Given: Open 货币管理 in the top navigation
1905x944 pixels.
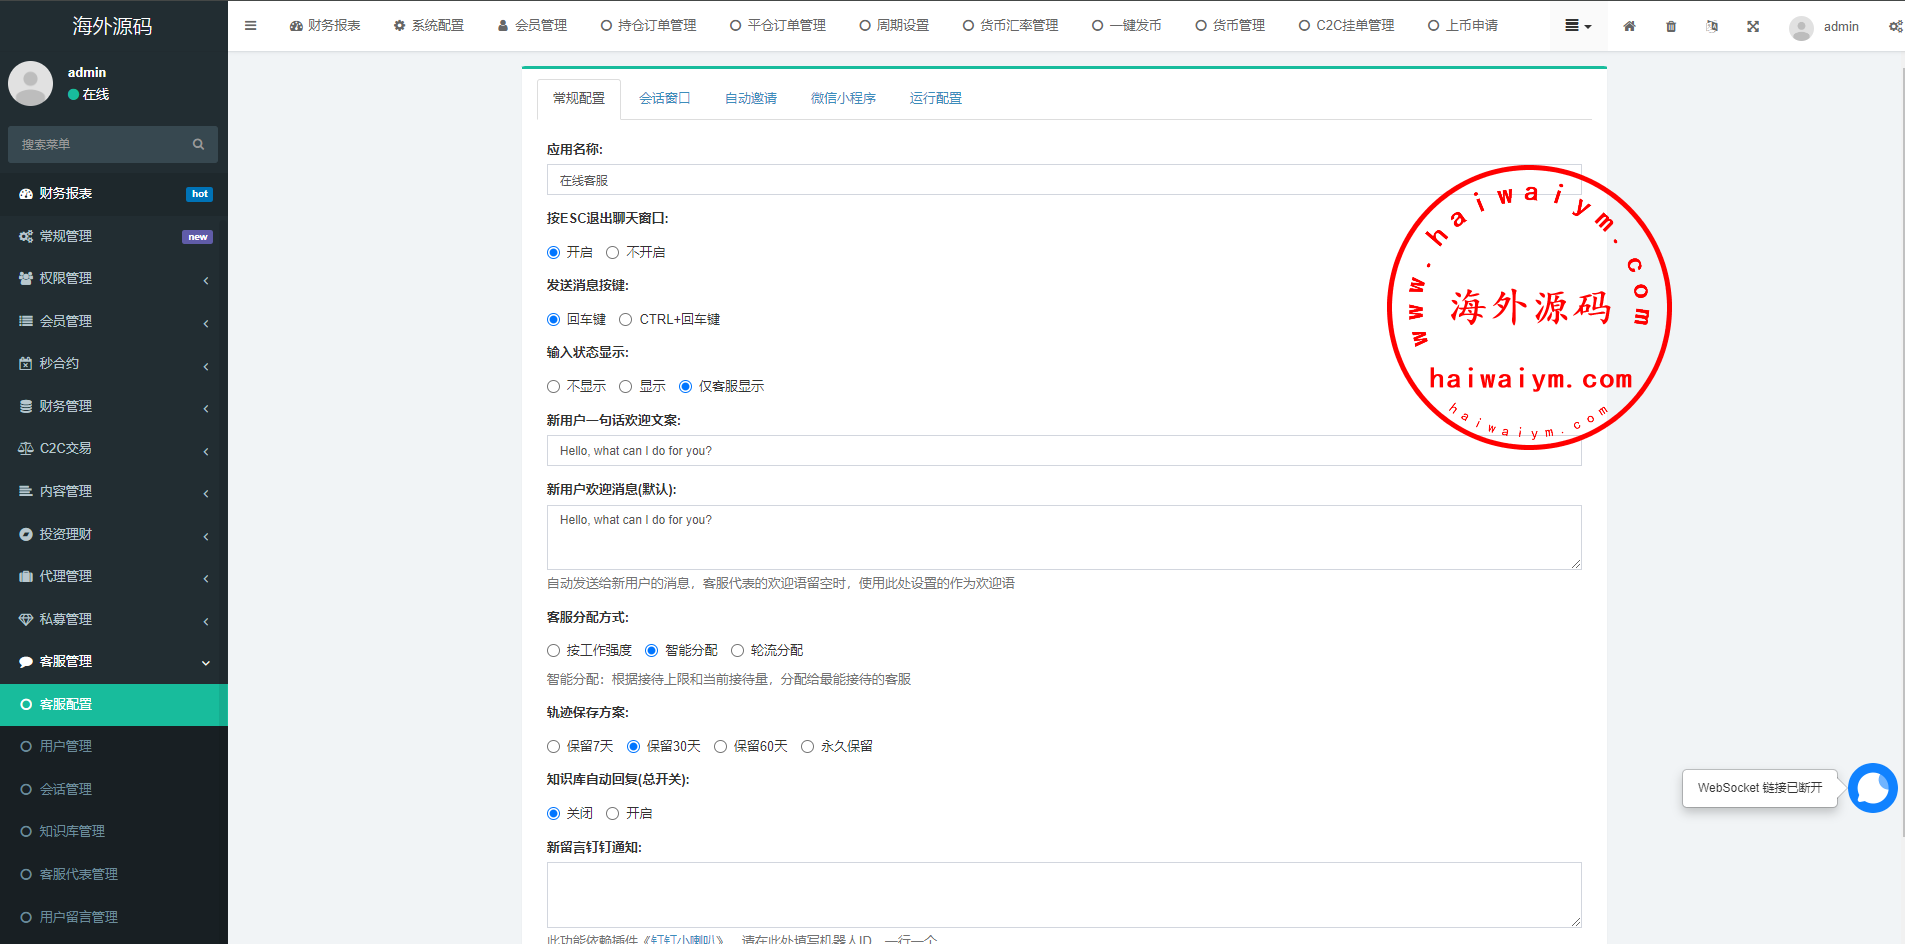Looking at the screenshot, I should pos(1230,26).
